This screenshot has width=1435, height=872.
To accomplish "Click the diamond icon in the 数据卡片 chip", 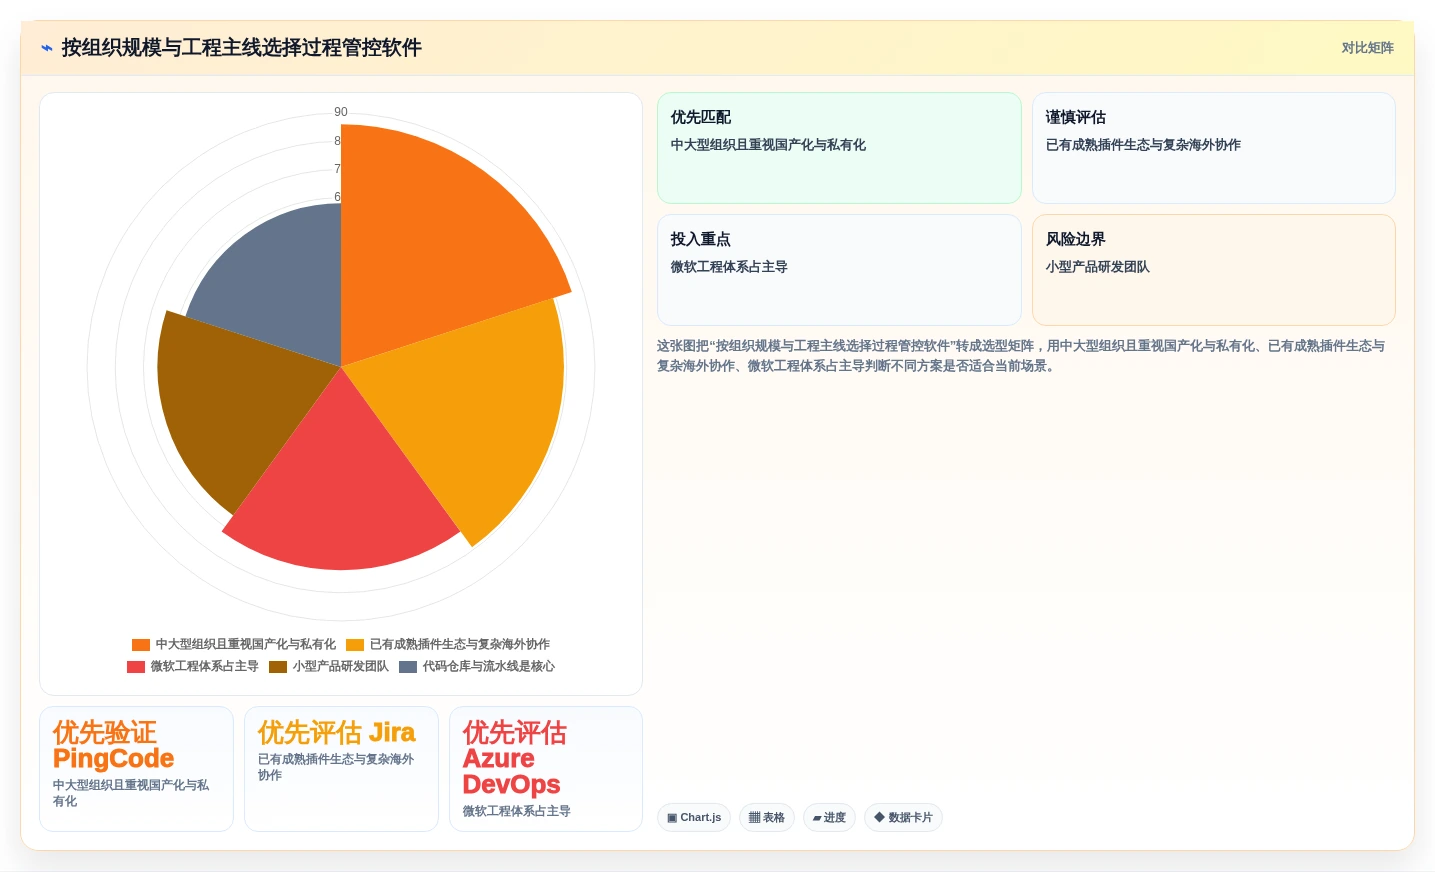I will (x=879, y=817).
